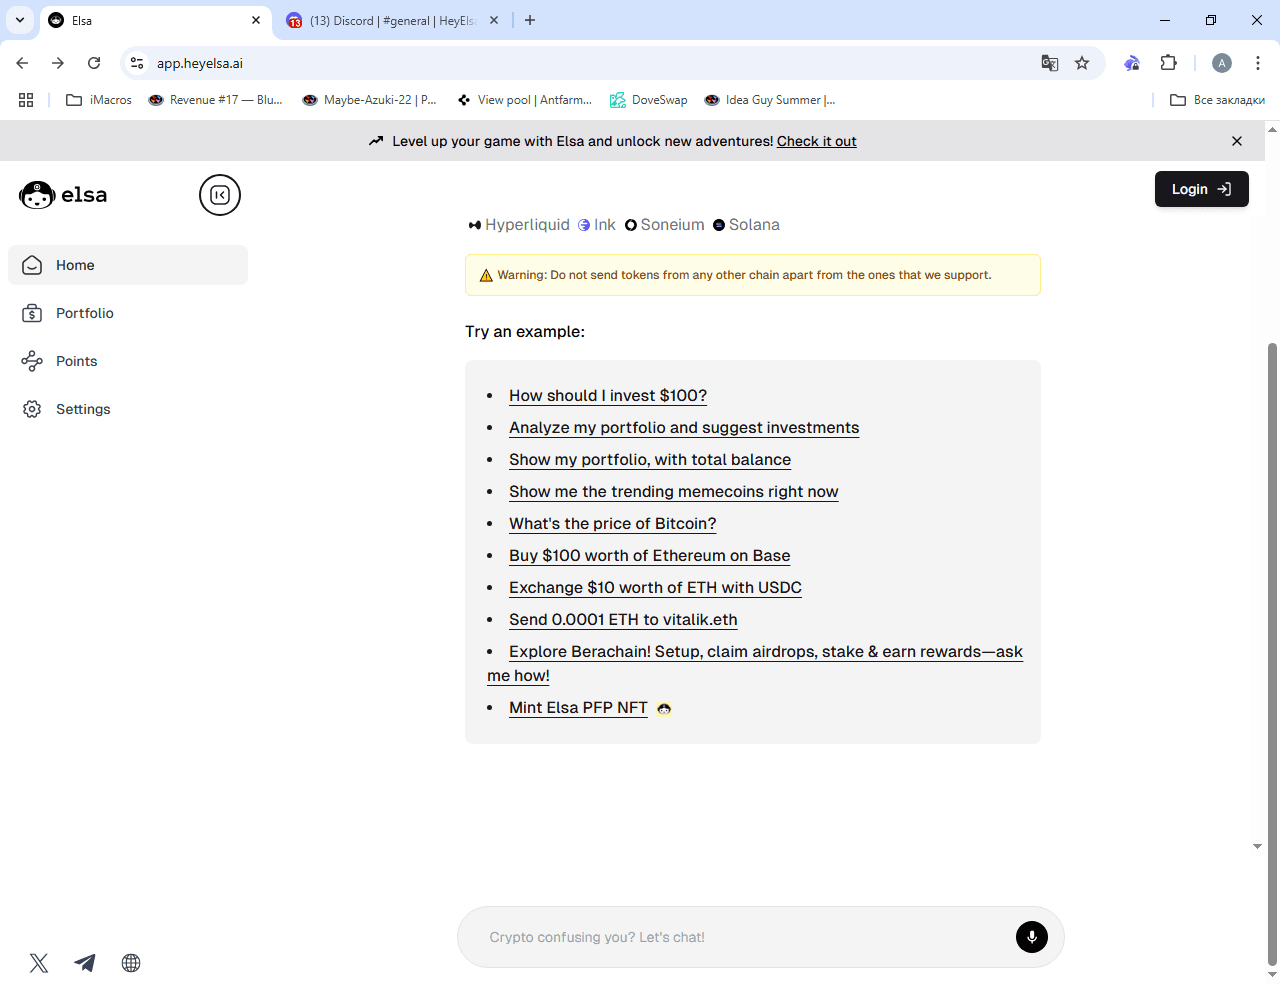Click 'How should I invest $100?' example

pos(608,396)
